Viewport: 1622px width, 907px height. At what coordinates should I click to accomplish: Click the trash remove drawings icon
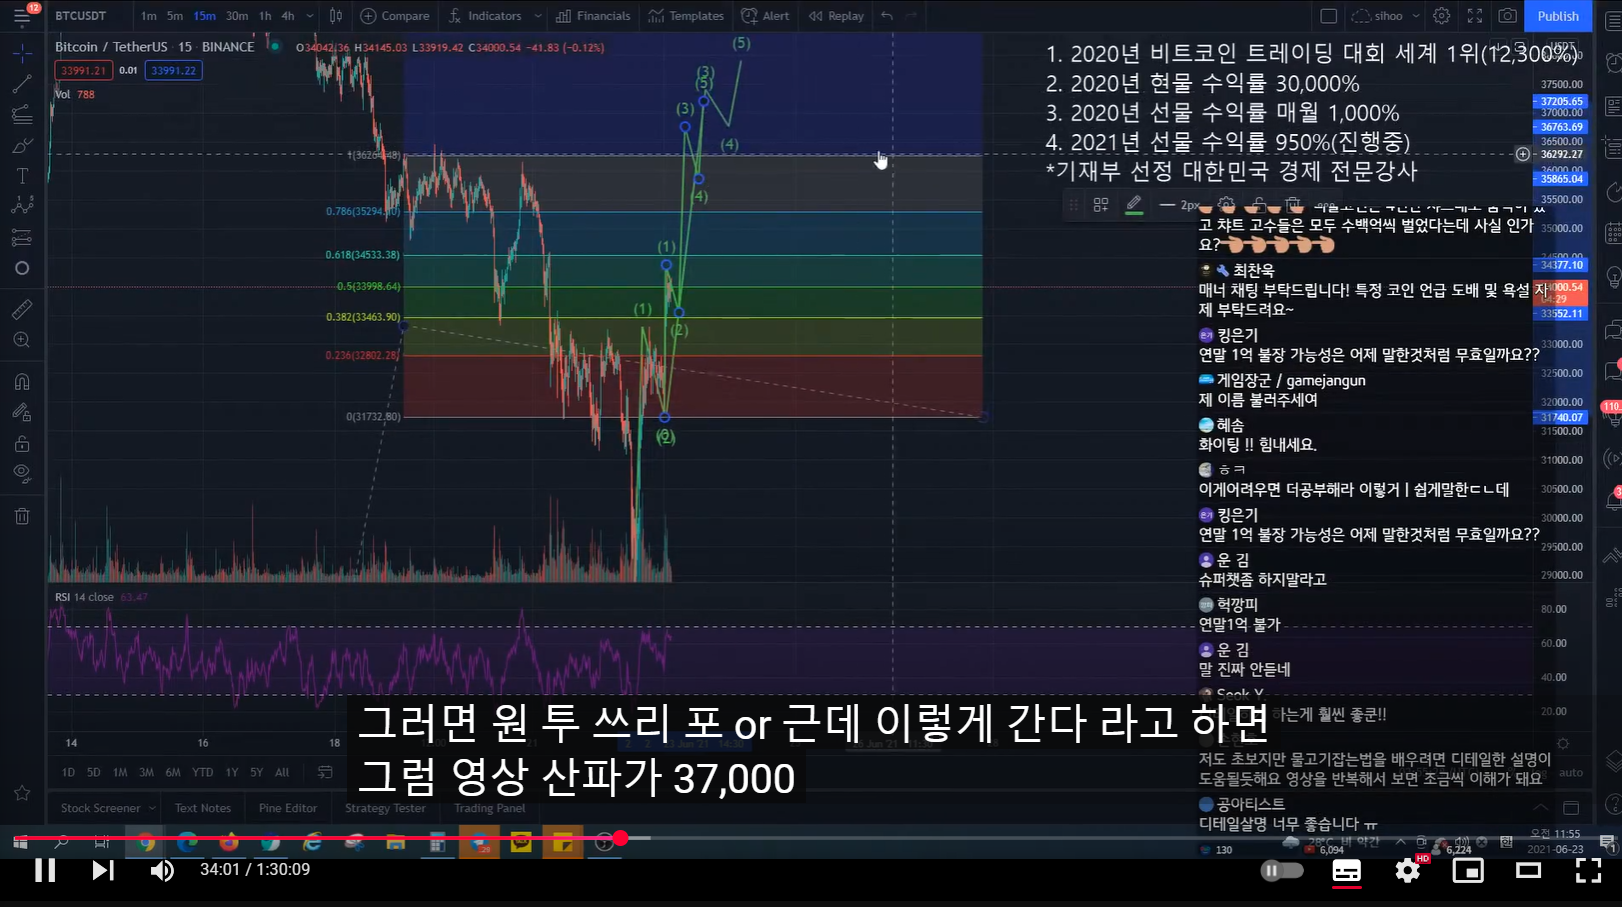(22, 516)
